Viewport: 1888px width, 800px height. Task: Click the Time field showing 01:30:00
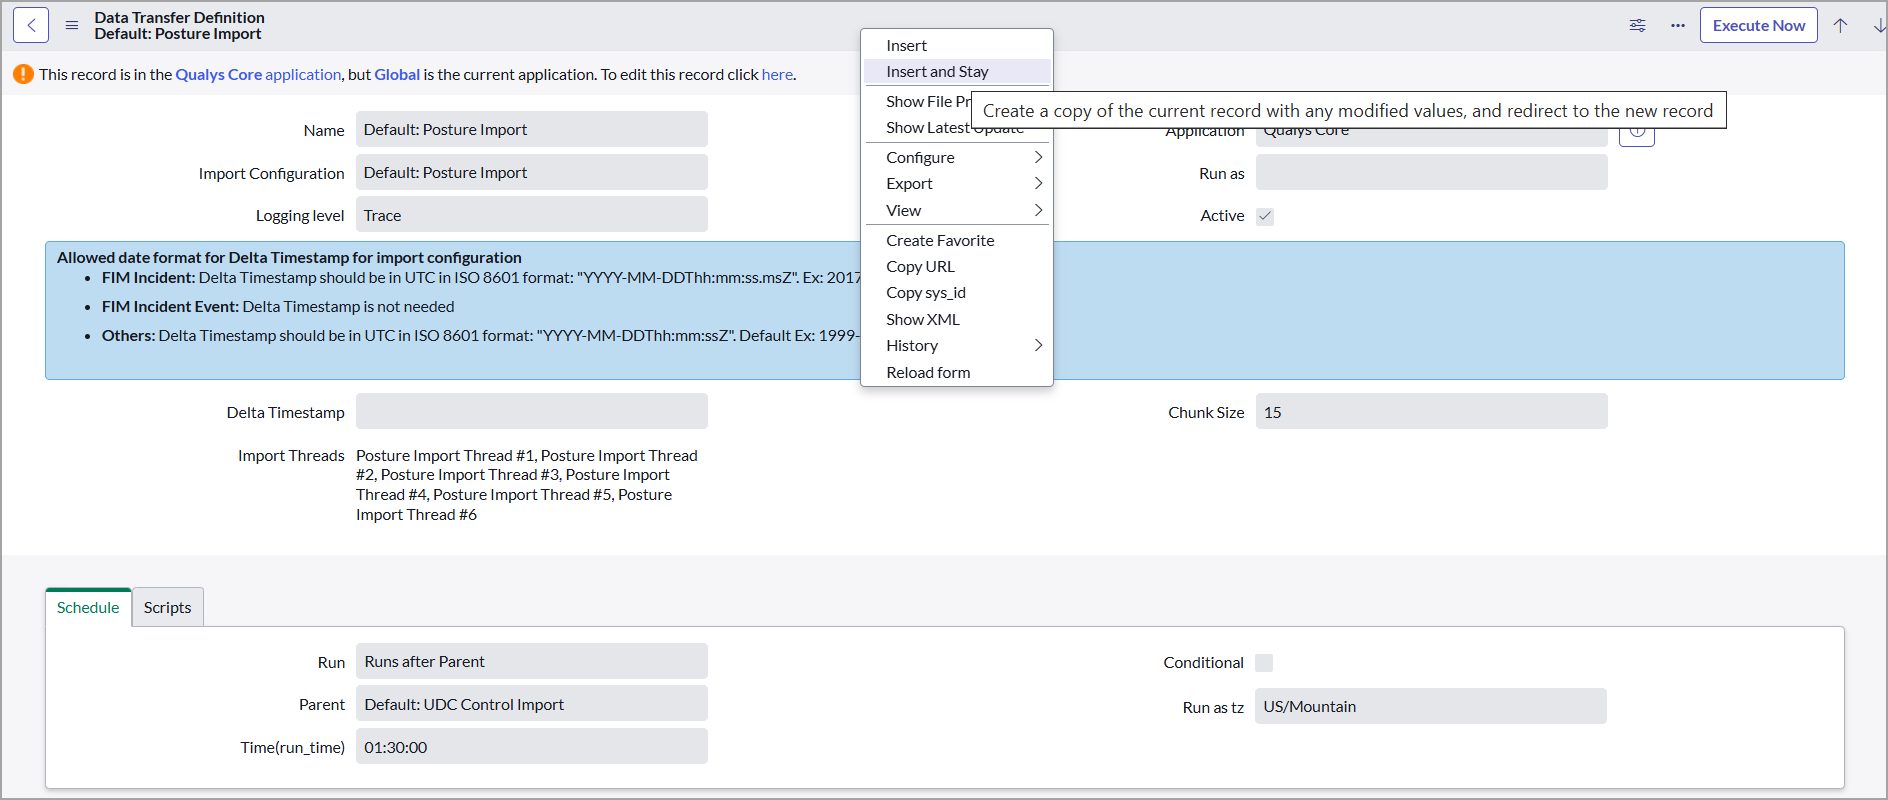click(x=532, y=747)
